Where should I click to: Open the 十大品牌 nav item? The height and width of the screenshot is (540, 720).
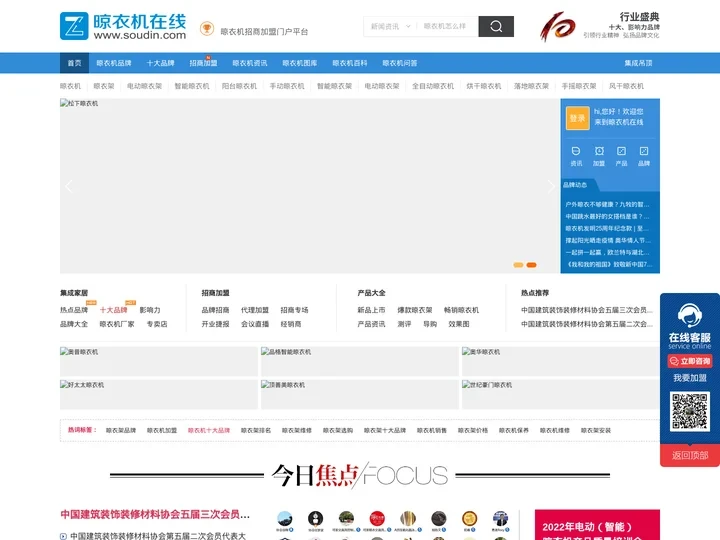160,63
